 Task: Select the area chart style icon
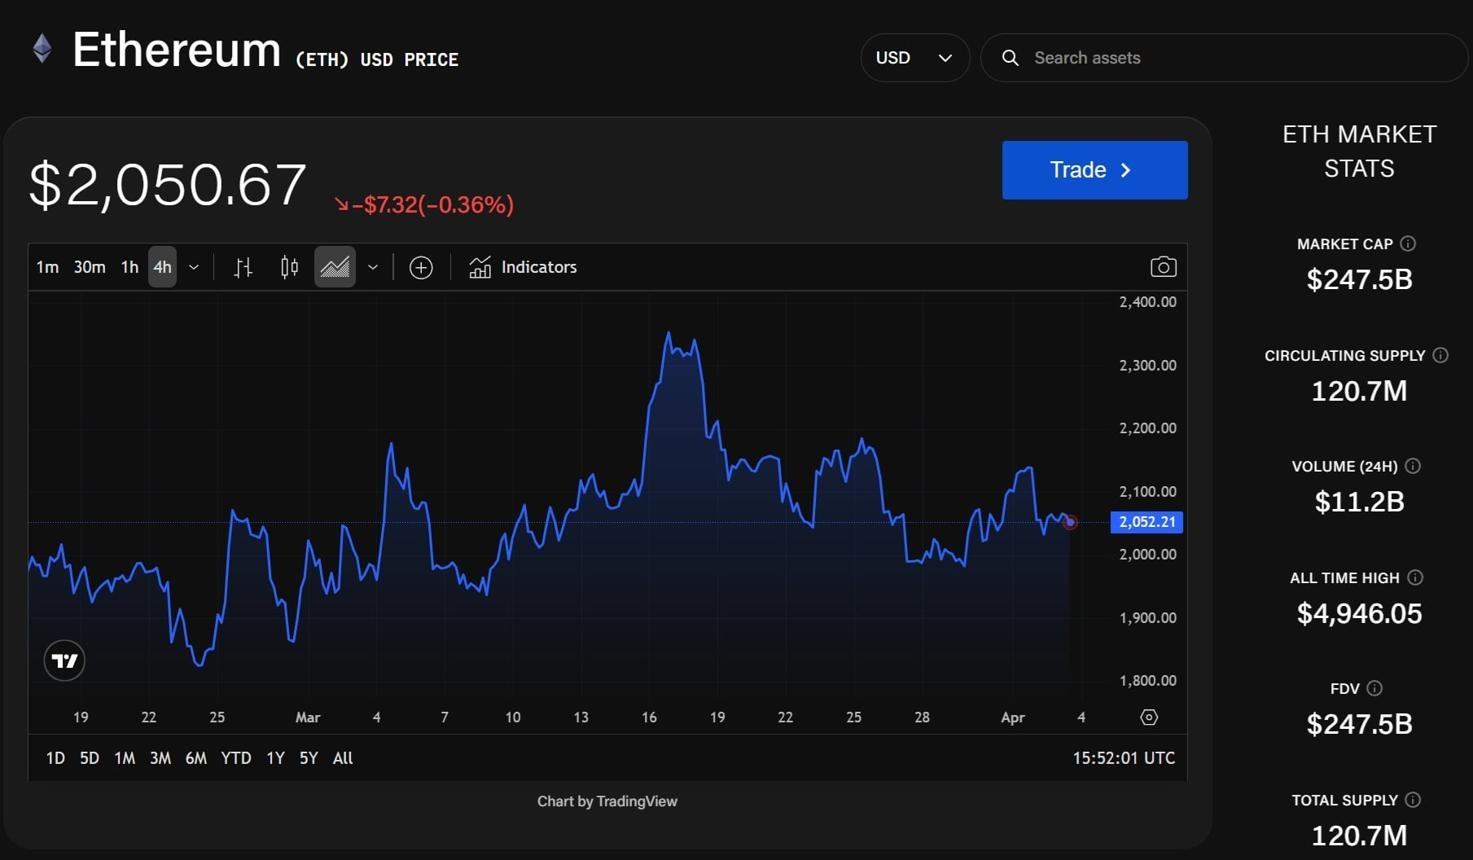335,267
